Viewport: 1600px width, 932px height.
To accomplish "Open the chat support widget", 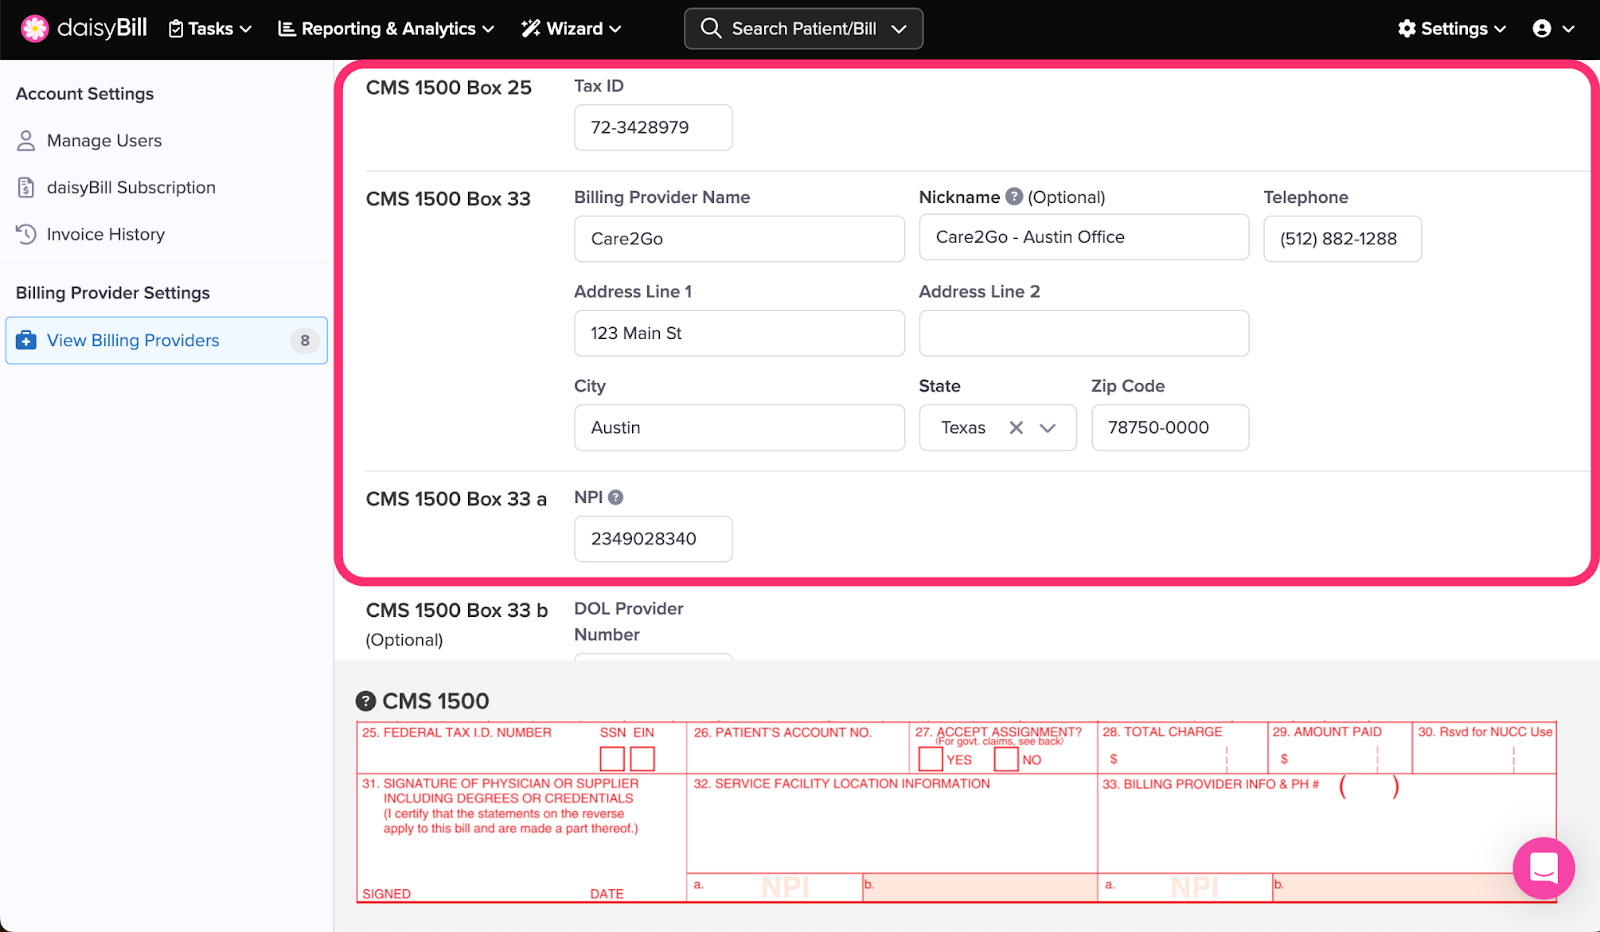I will coord(1543,868).
